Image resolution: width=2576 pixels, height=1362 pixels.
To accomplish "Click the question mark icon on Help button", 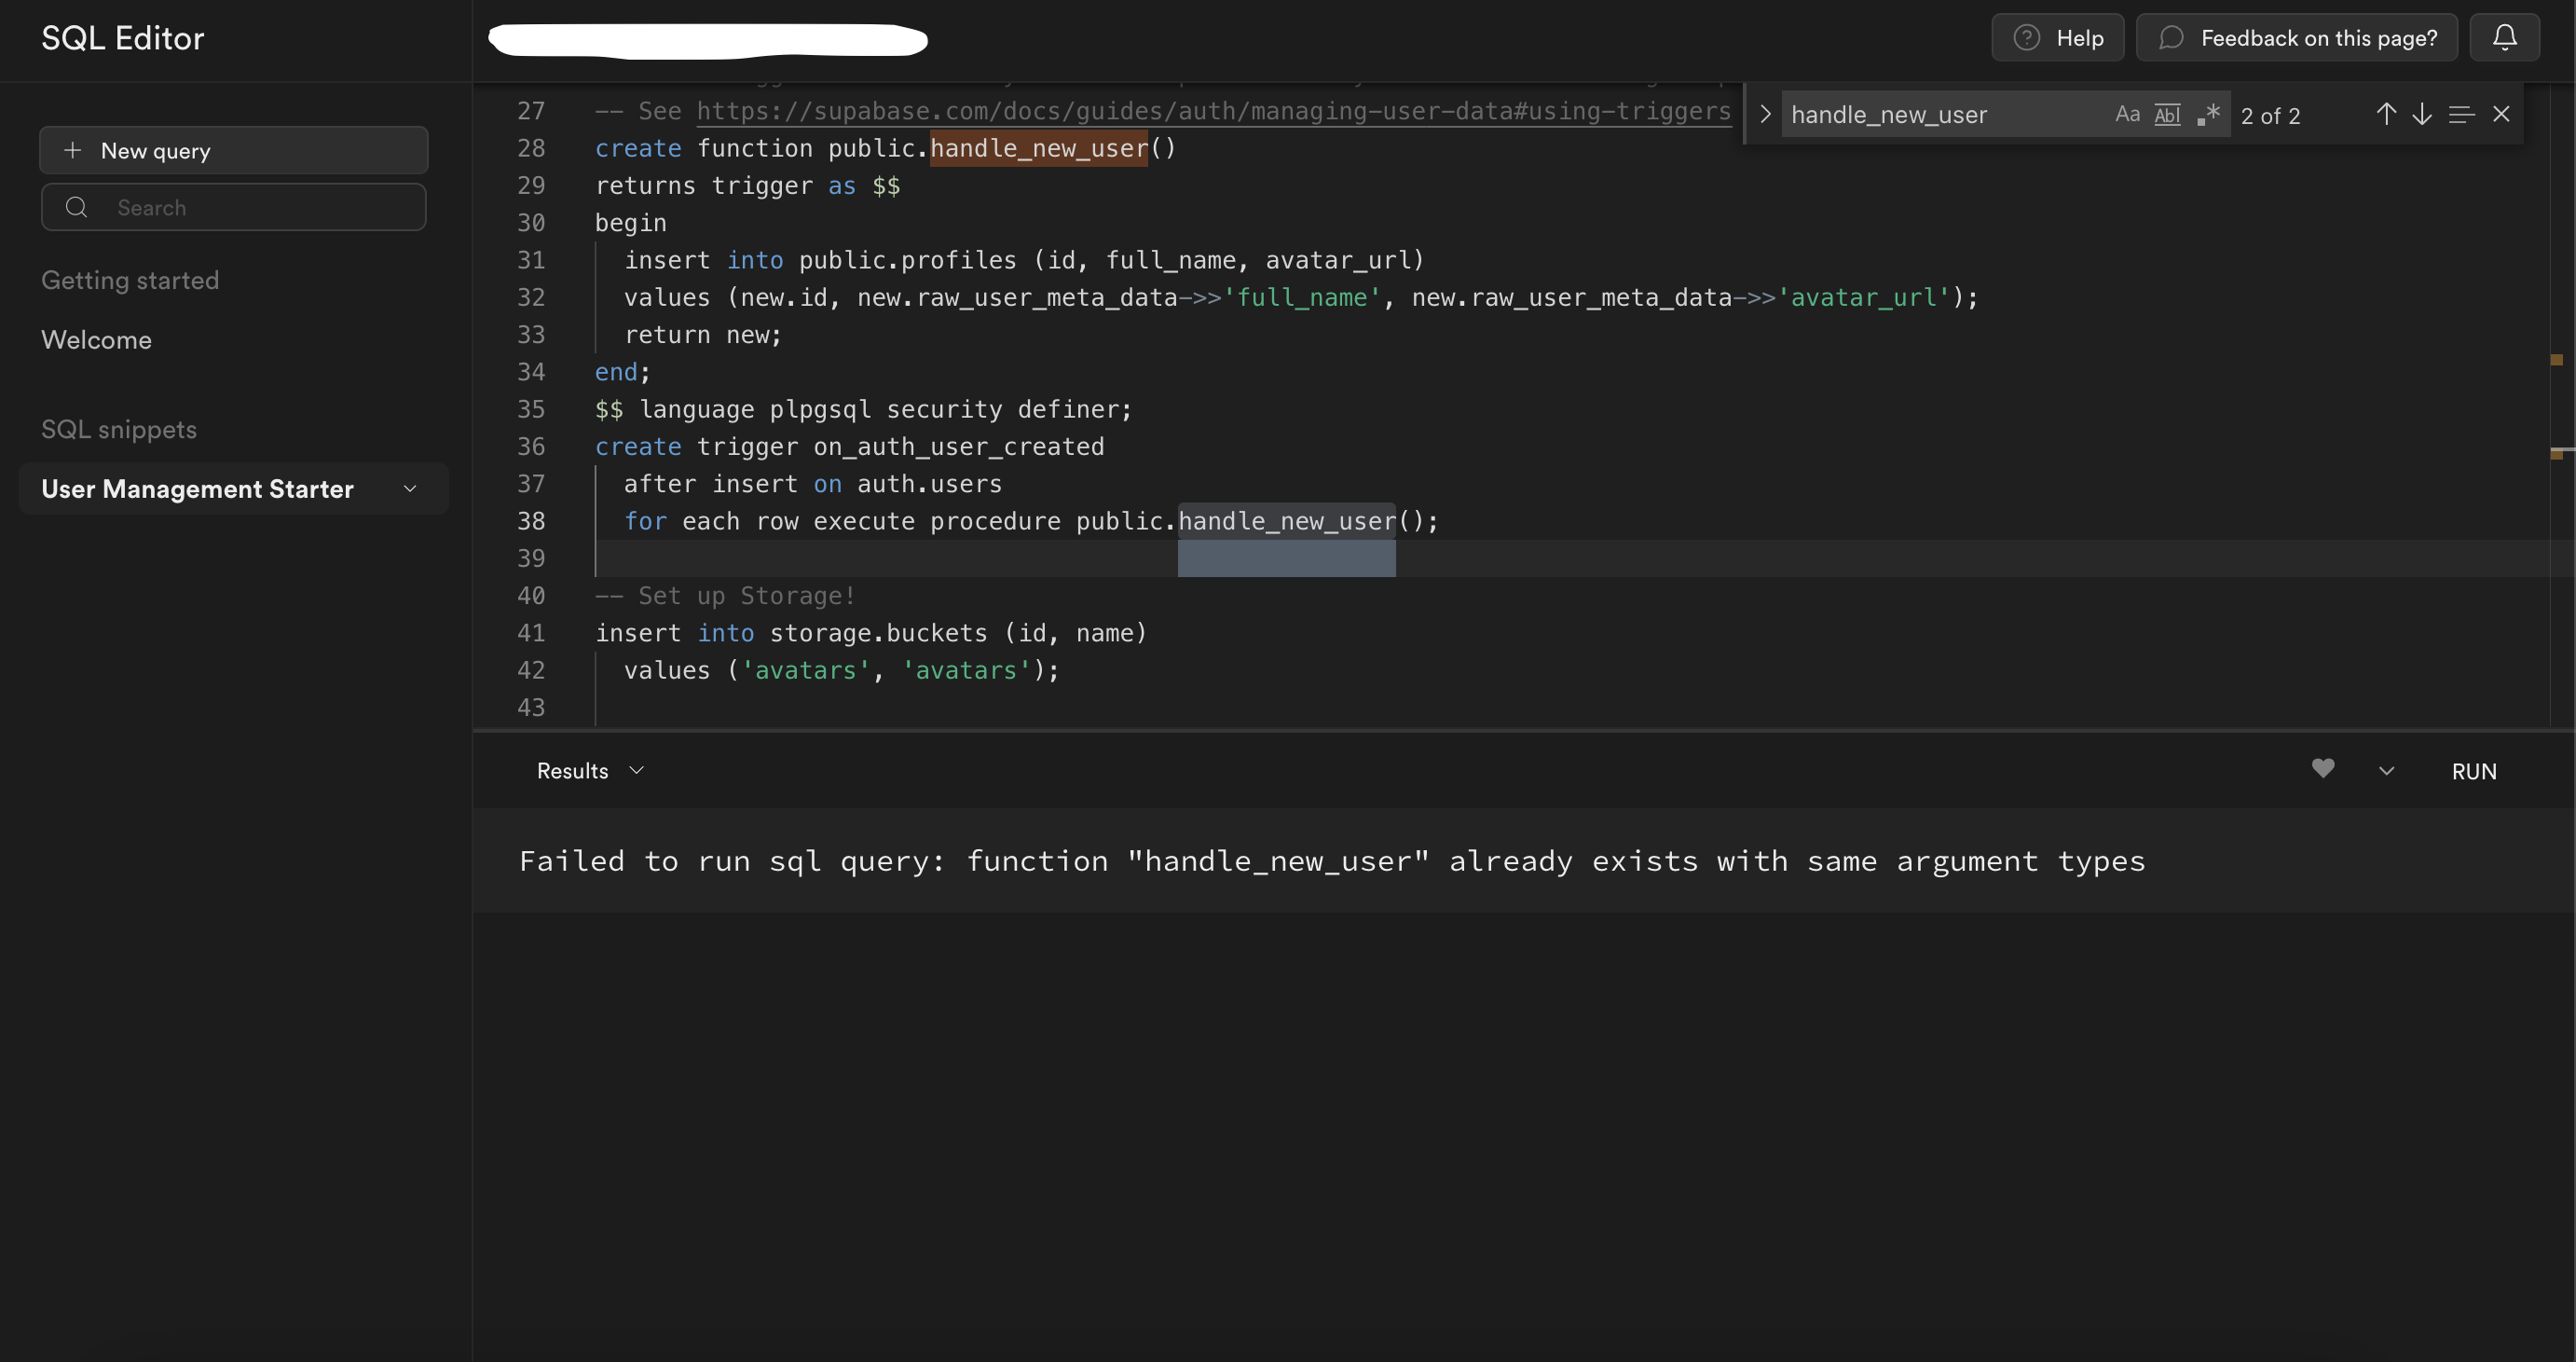I will pyautogui.click(x=2027, y=37).
